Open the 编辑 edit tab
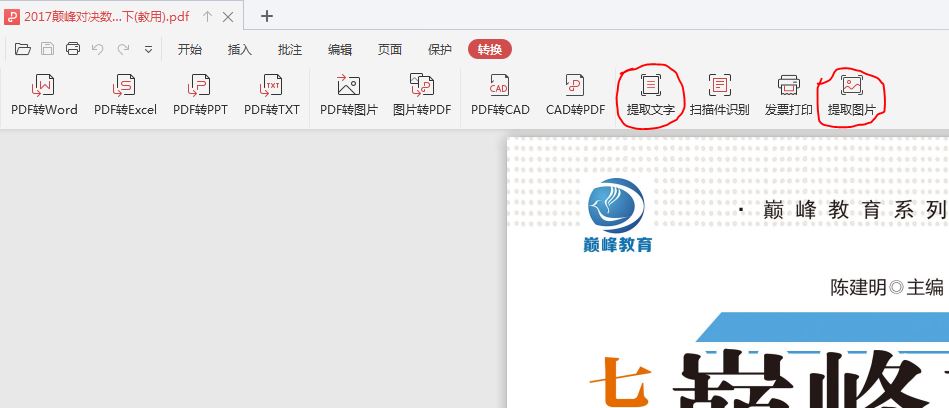 (340, 50)
